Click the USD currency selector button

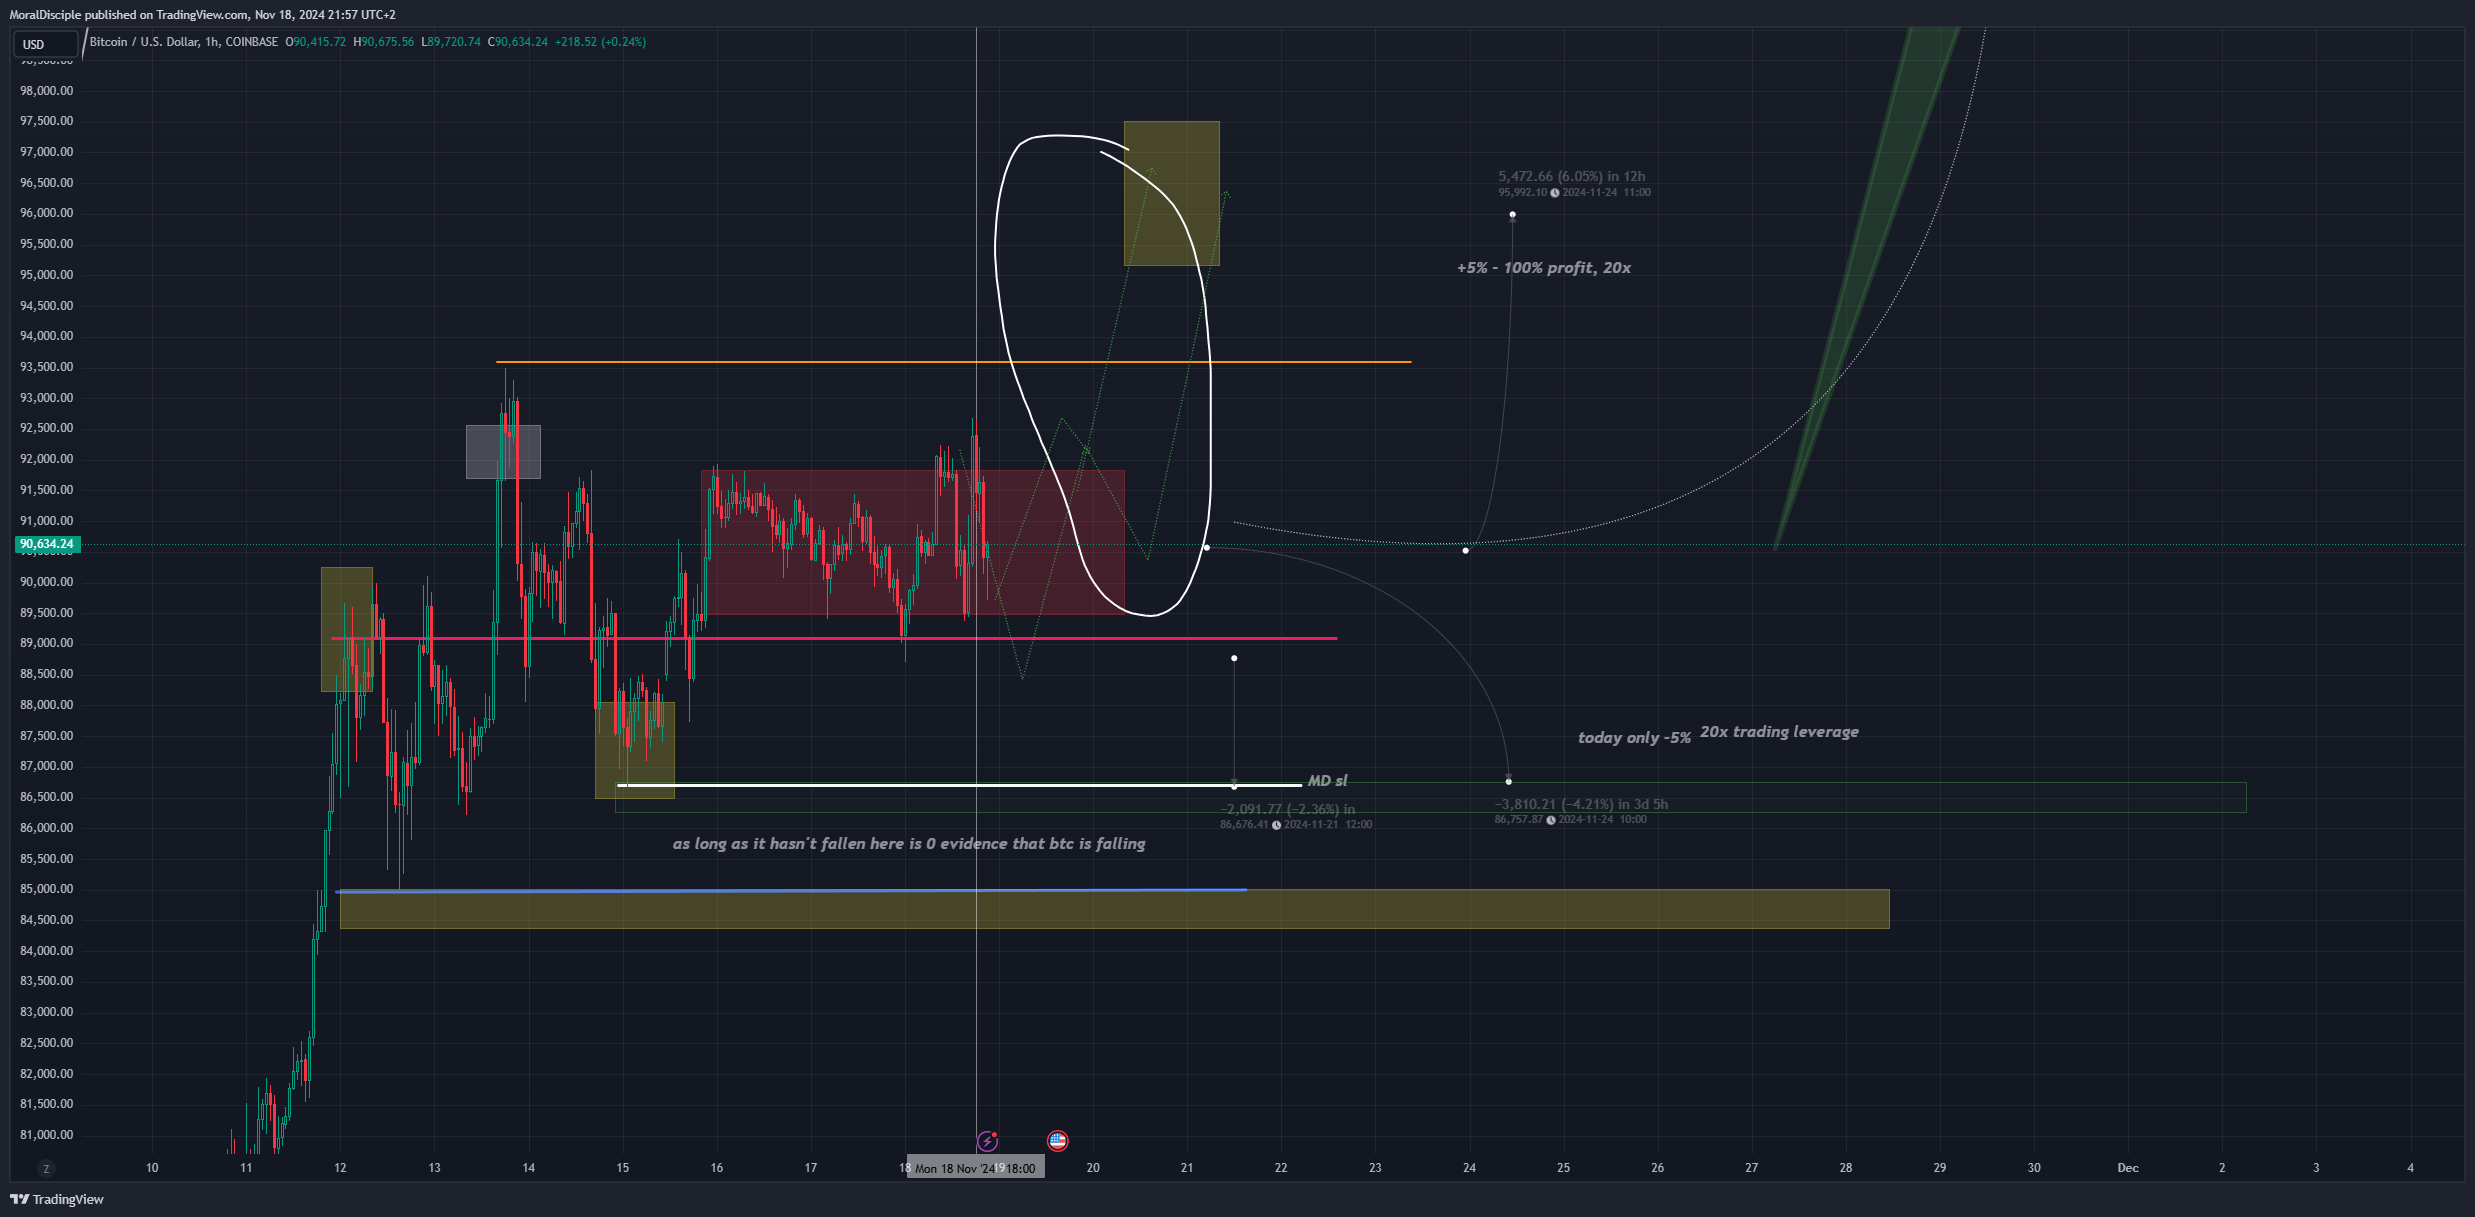pos(44,44)
